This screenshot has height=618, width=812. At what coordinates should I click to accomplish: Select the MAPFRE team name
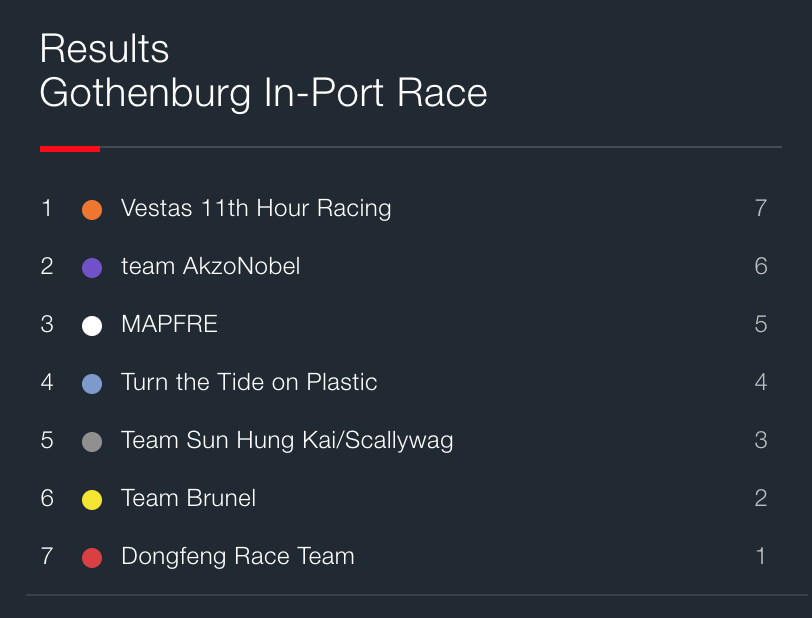[x=169, y=324]
